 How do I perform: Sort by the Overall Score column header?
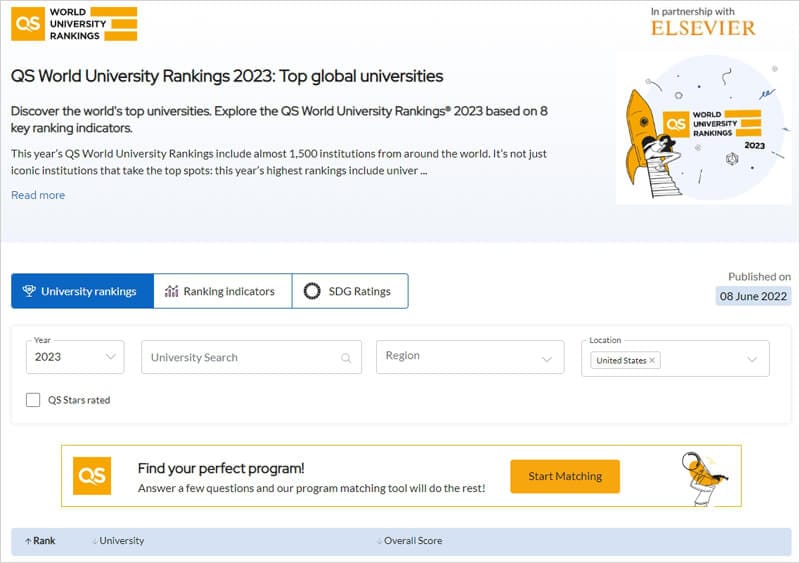(413, 541)
